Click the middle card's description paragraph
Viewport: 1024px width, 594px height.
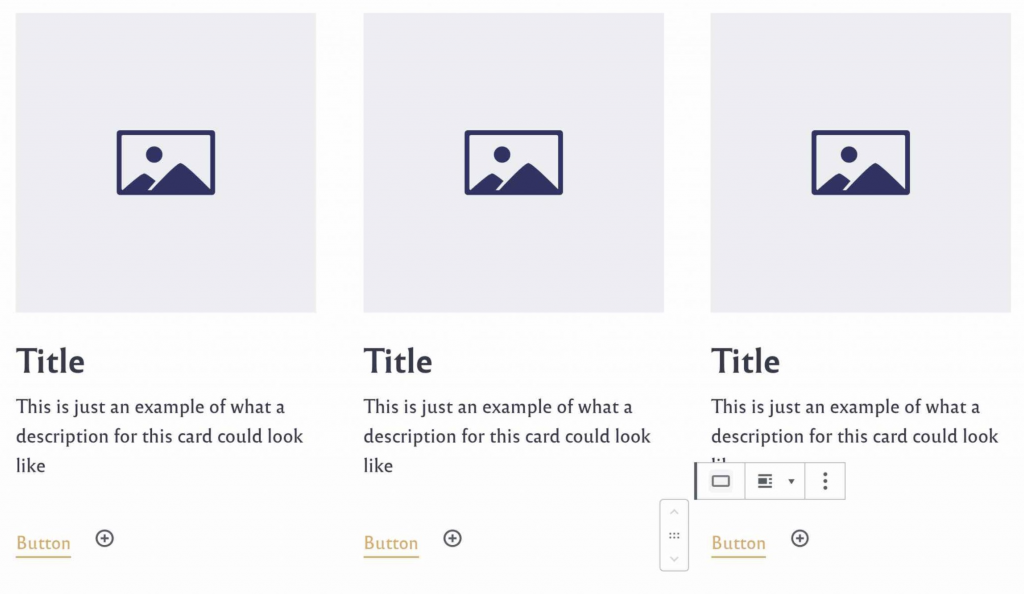click(507, 436)
